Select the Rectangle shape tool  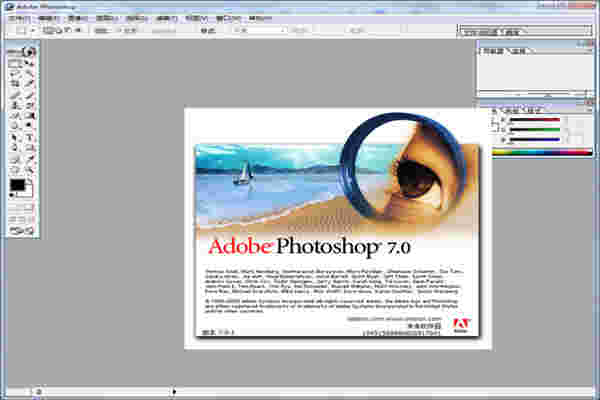point(29,147)
